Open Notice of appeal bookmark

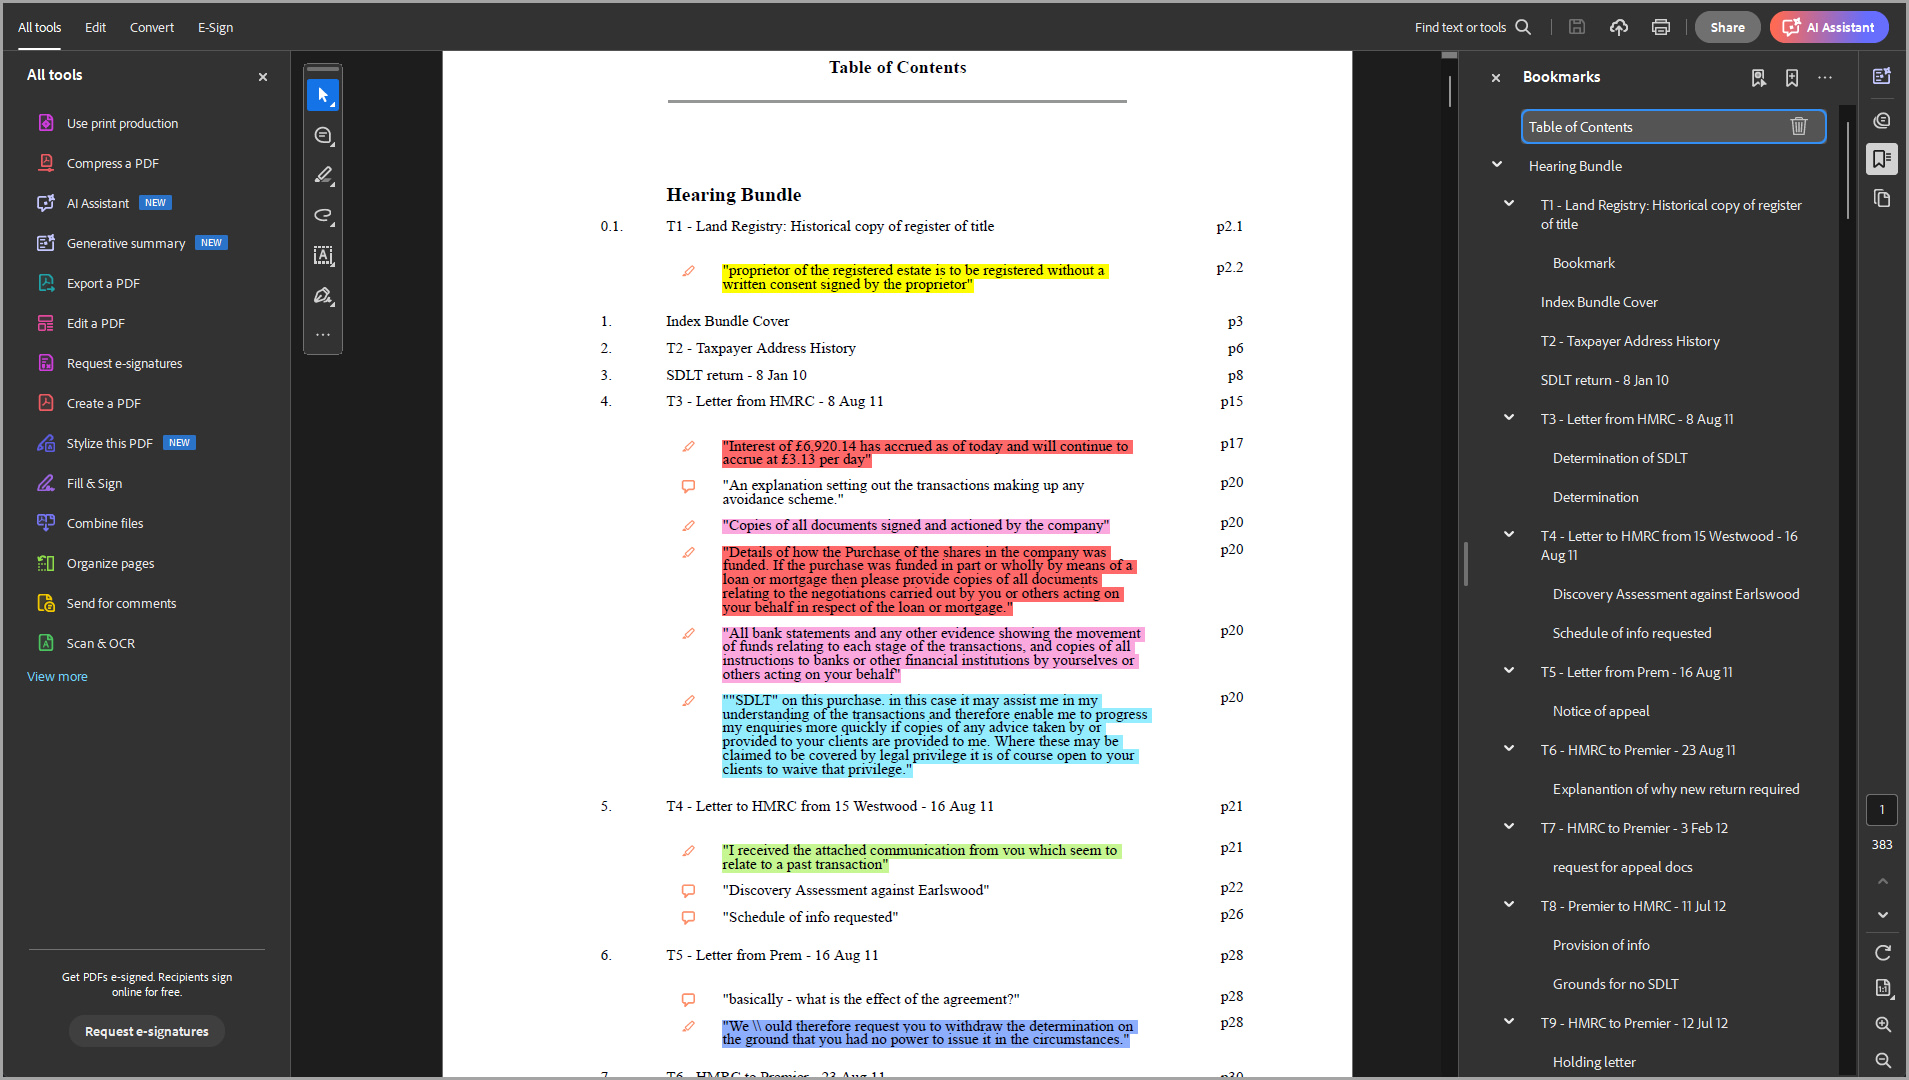click(1601, 711)
